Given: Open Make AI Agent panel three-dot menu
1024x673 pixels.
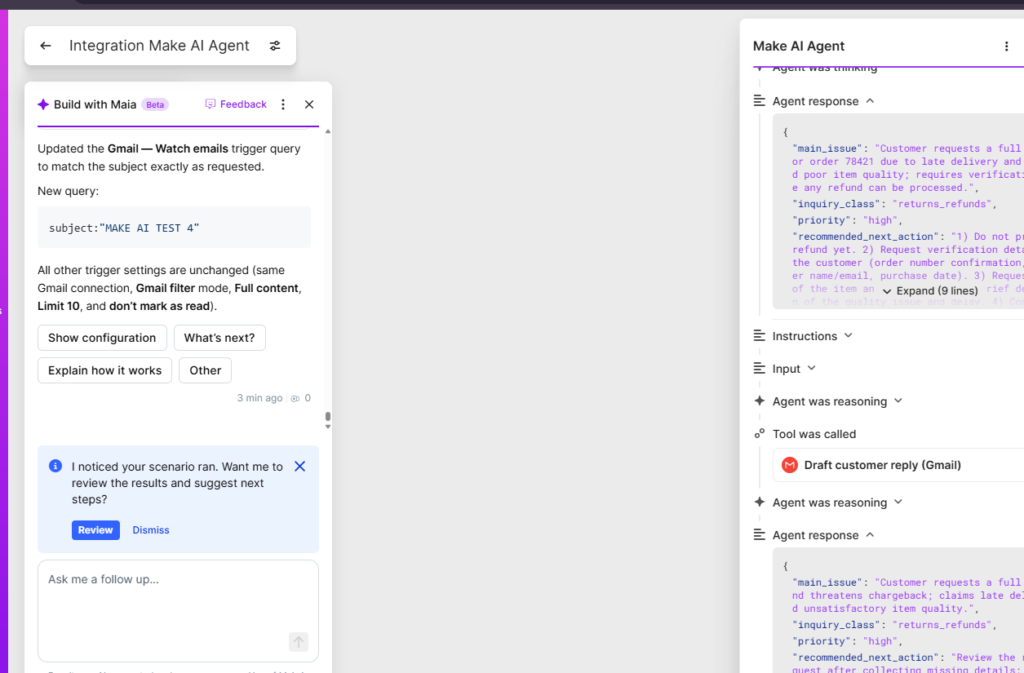Looking at the screenshot, I should tap(1006, 46).
